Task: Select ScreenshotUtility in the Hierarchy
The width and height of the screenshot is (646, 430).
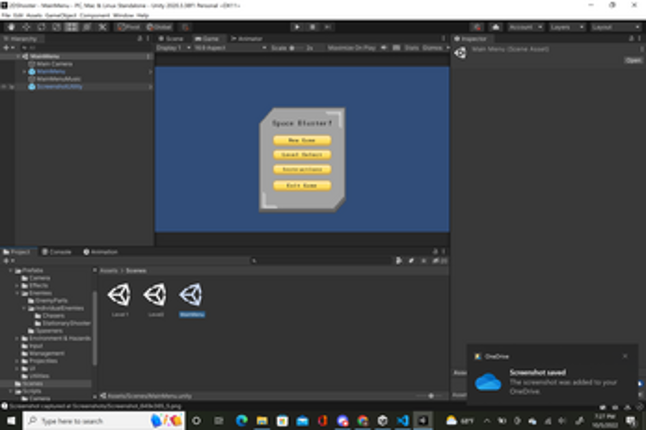Action: coord(59,87)
